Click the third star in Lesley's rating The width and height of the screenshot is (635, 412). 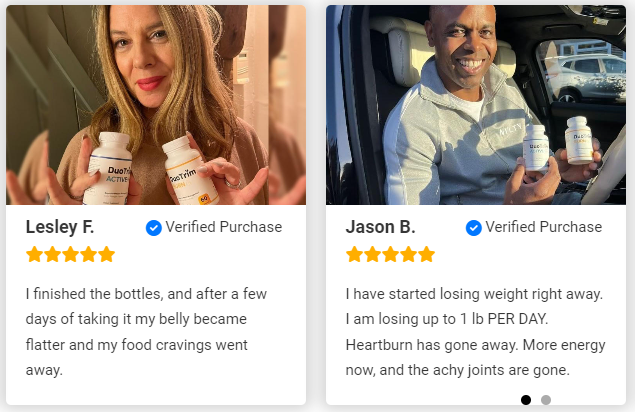[x=70, y=254]
